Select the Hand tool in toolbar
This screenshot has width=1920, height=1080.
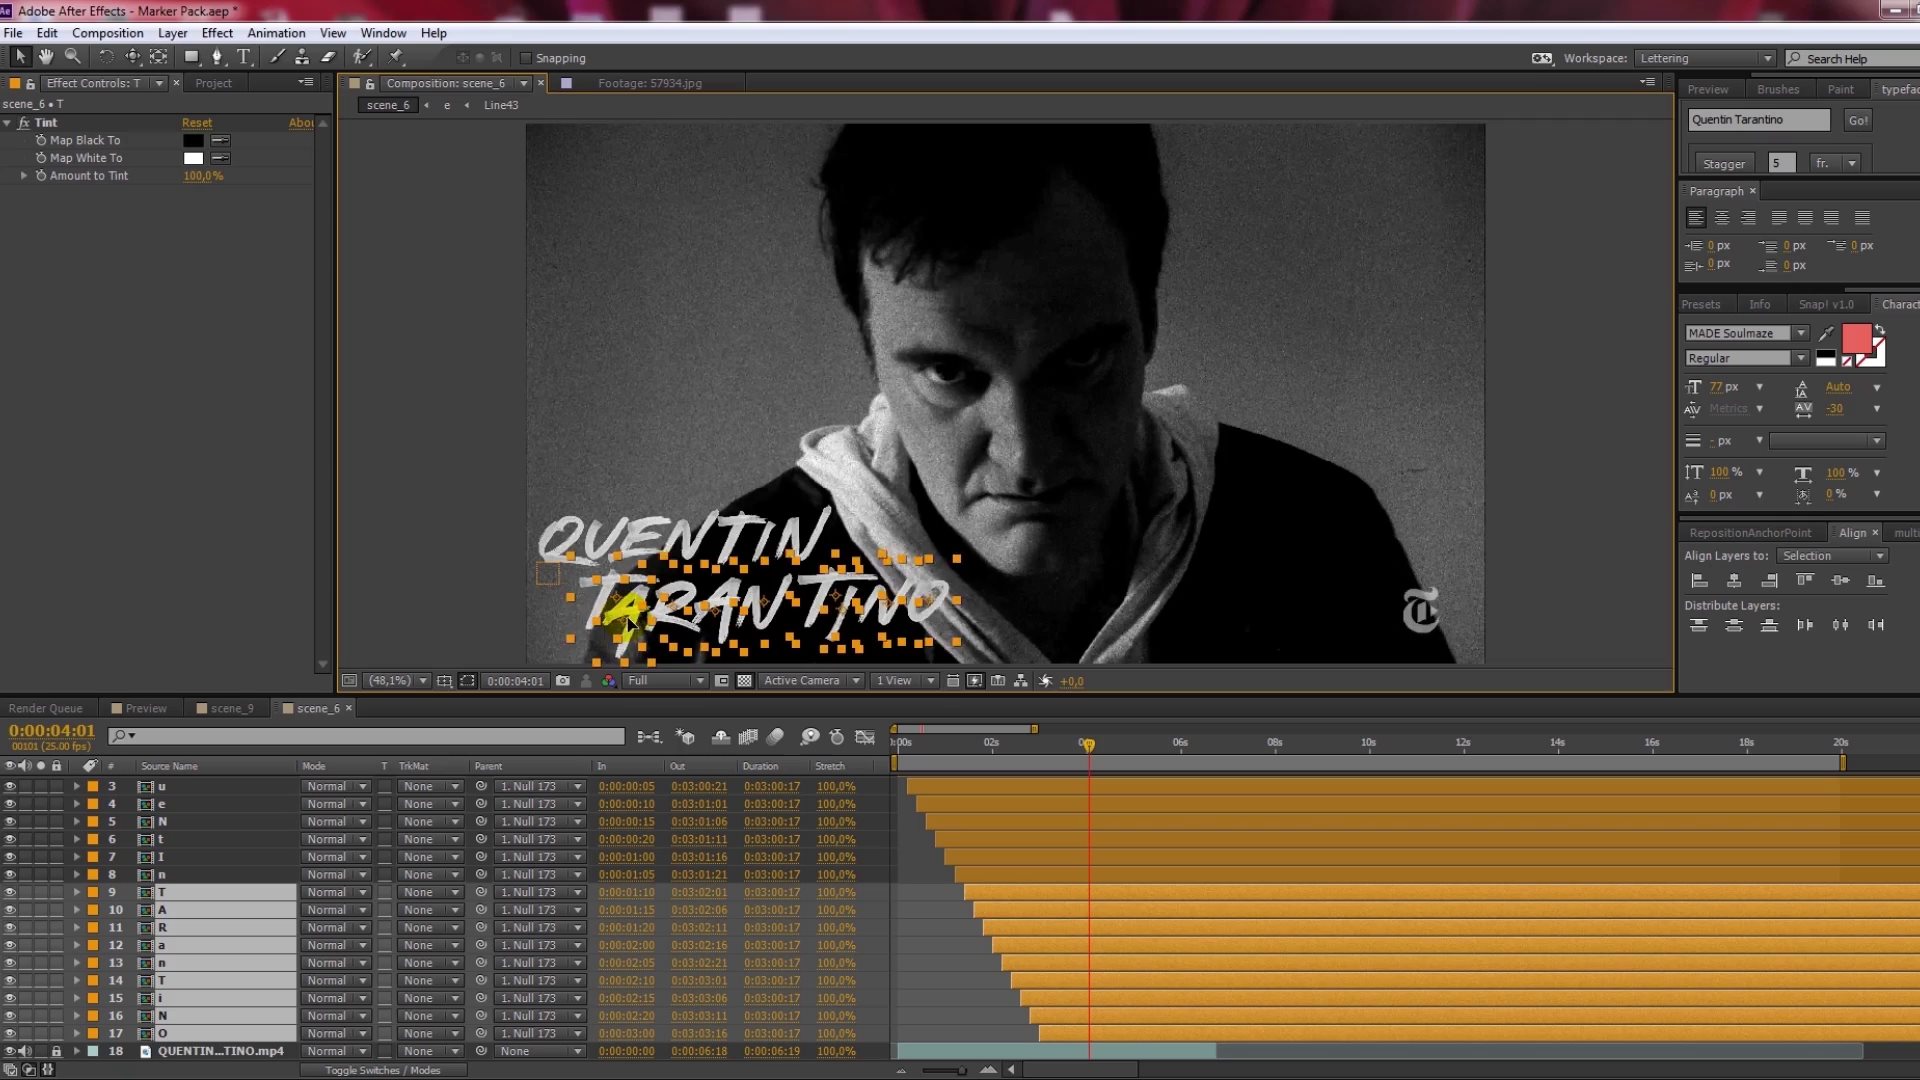coord(46,57)
